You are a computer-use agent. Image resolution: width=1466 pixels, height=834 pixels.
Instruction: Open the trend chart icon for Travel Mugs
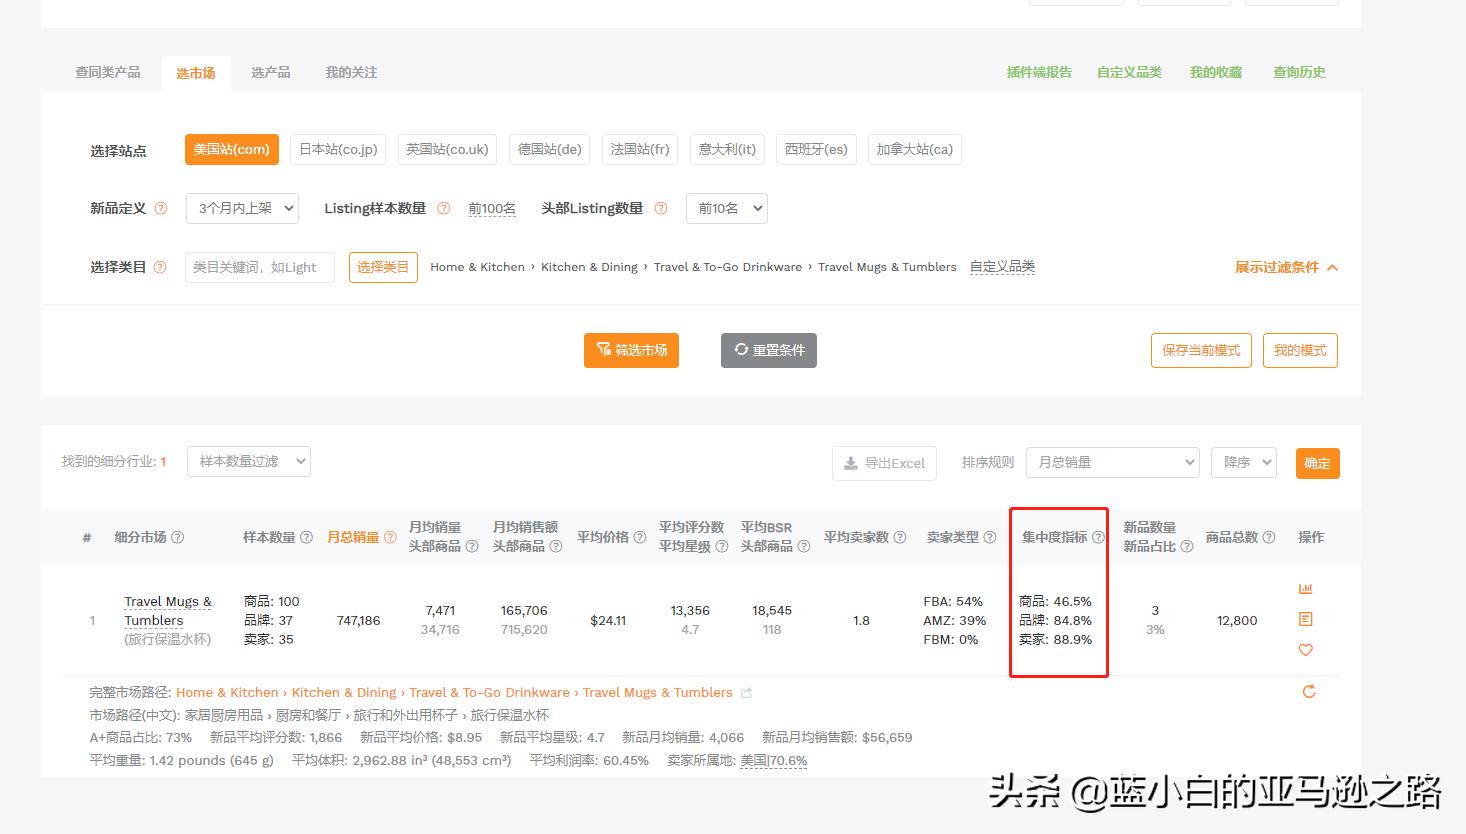(x=1305, y=588)
